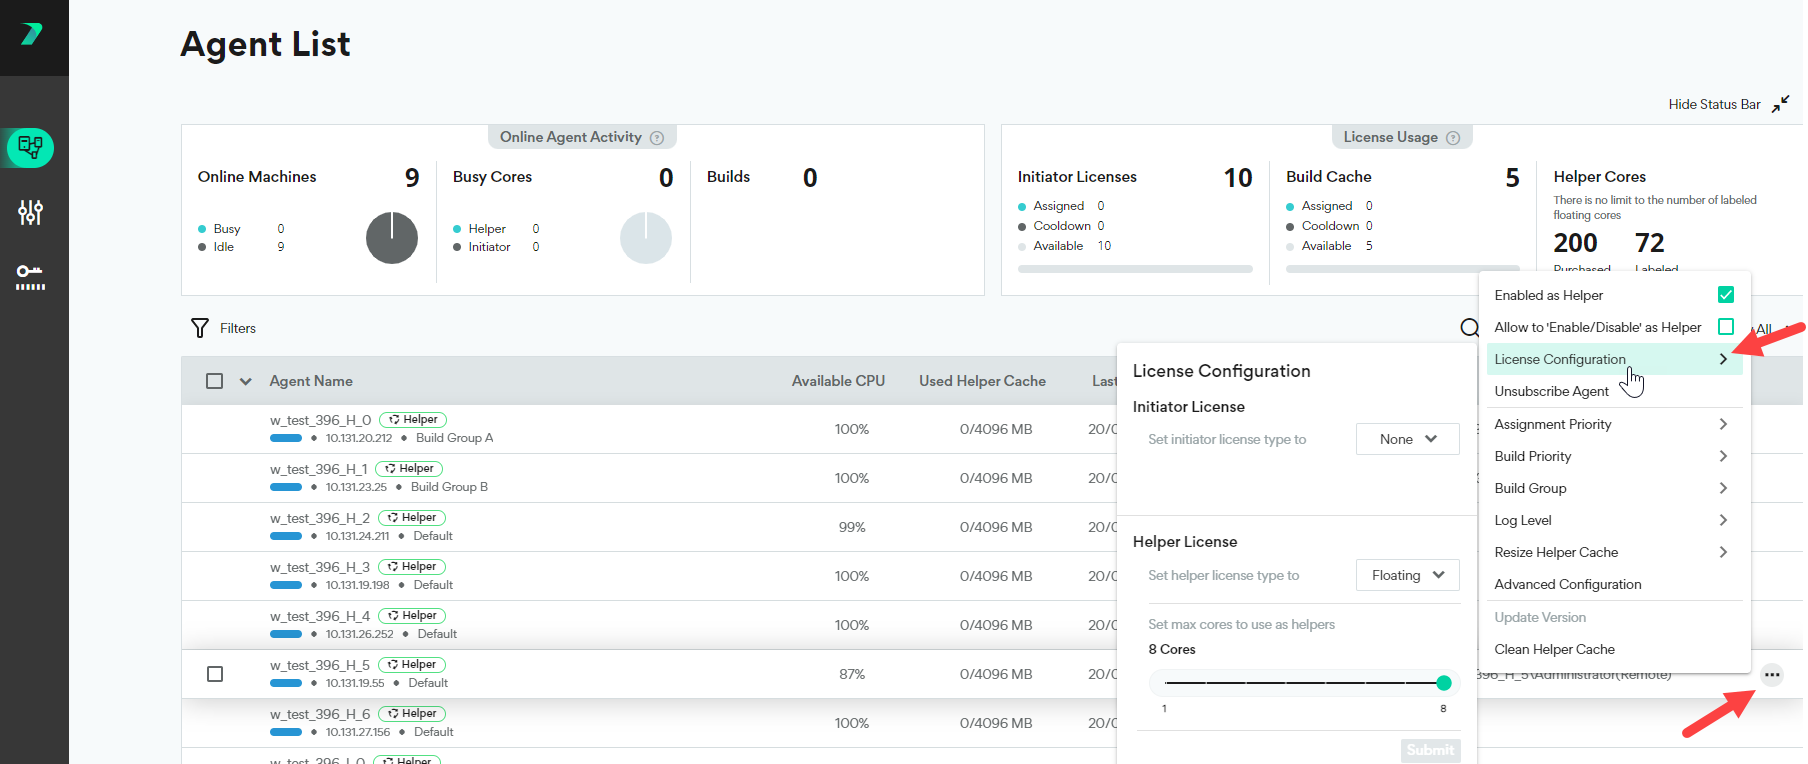The height and width of the screenshot is (764, 1808).
Task: Open the initiator license type None dropdown
Action: [x=1408, y=439]
